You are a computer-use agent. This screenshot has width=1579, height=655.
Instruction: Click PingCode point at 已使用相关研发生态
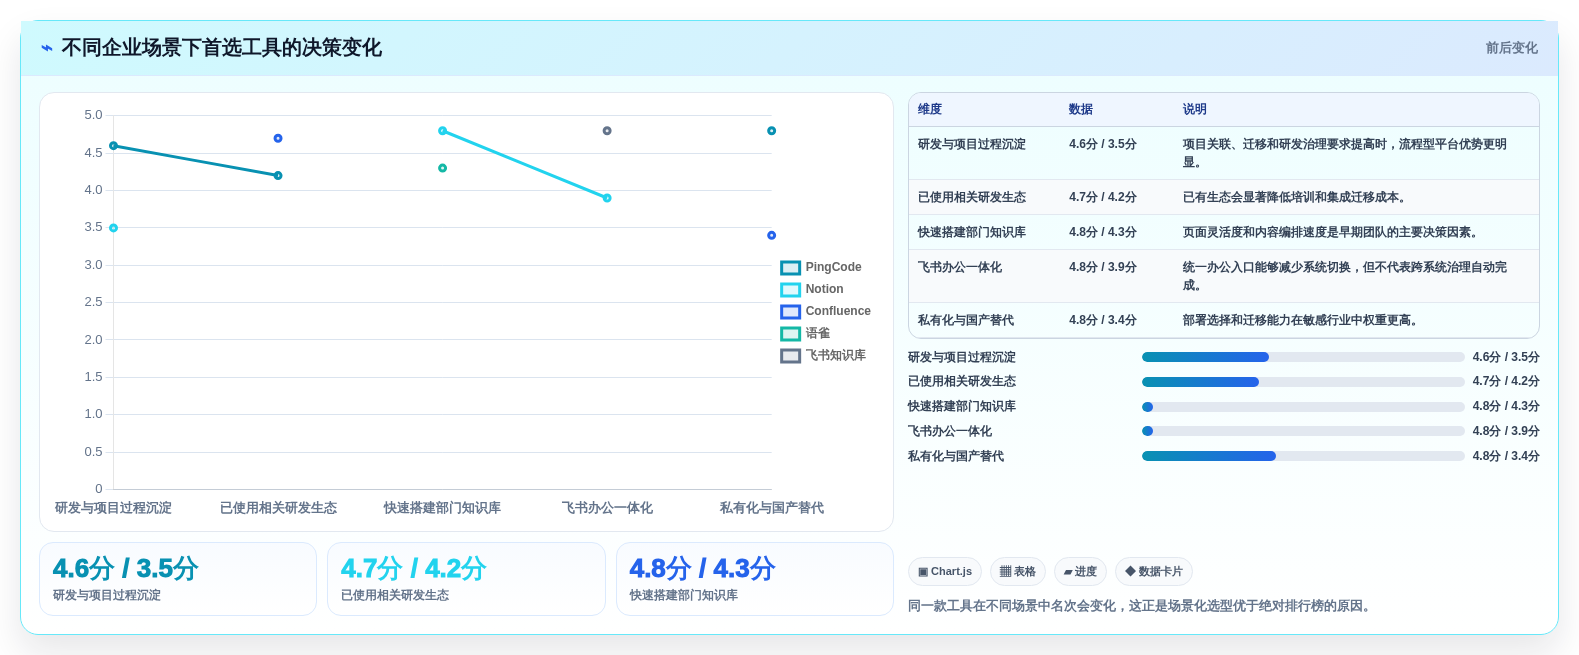[x=278, y=176]
